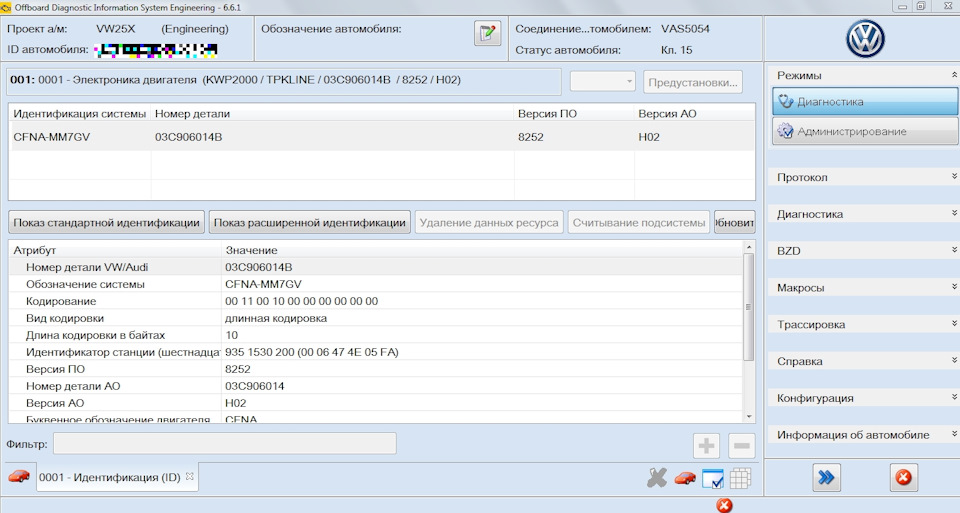
Task: Click the Идентификация системы column header
Action: pyautogui.click(x=80, y=114)
